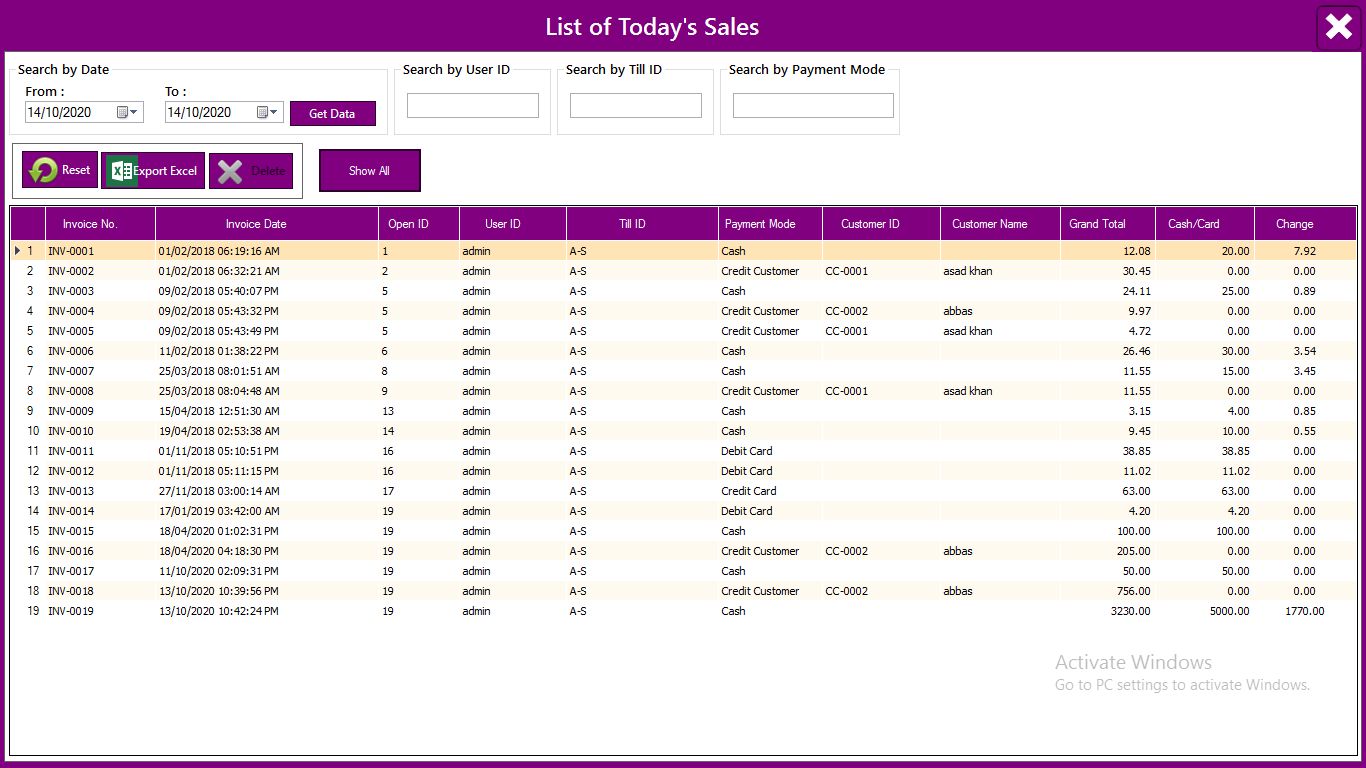Screen dimensions: 1366x768
Task: Click the Show All button
Action: point(369,171)
